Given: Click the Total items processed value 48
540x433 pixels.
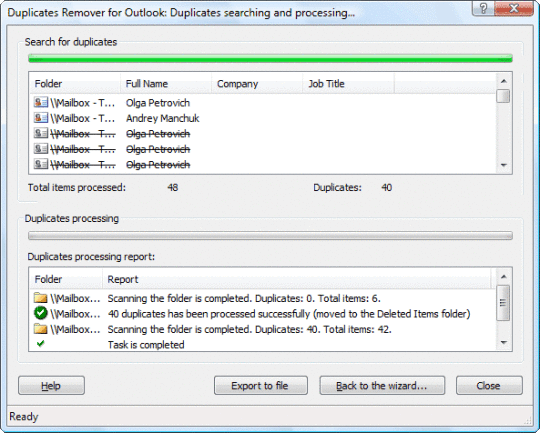Looking at the screenshot, I should (x=173, y=187).
